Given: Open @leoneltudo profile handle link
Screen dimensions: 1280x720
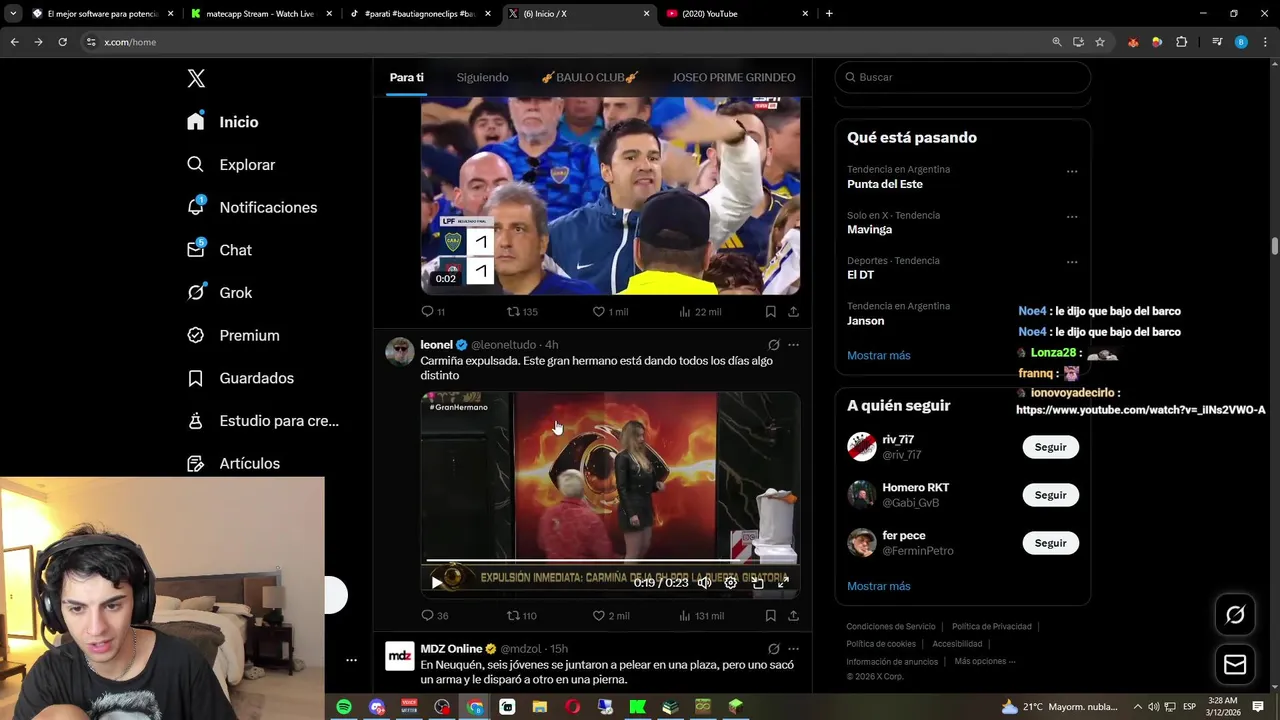Looking at the screenshot, I should click(504, 345).
